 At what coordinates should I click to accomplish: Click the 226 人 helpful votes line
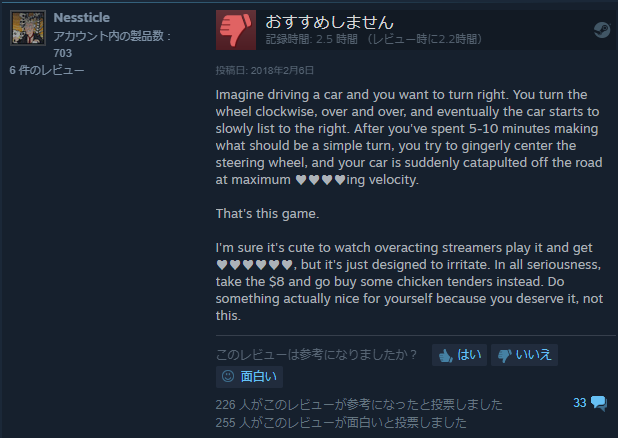[359, 405]
